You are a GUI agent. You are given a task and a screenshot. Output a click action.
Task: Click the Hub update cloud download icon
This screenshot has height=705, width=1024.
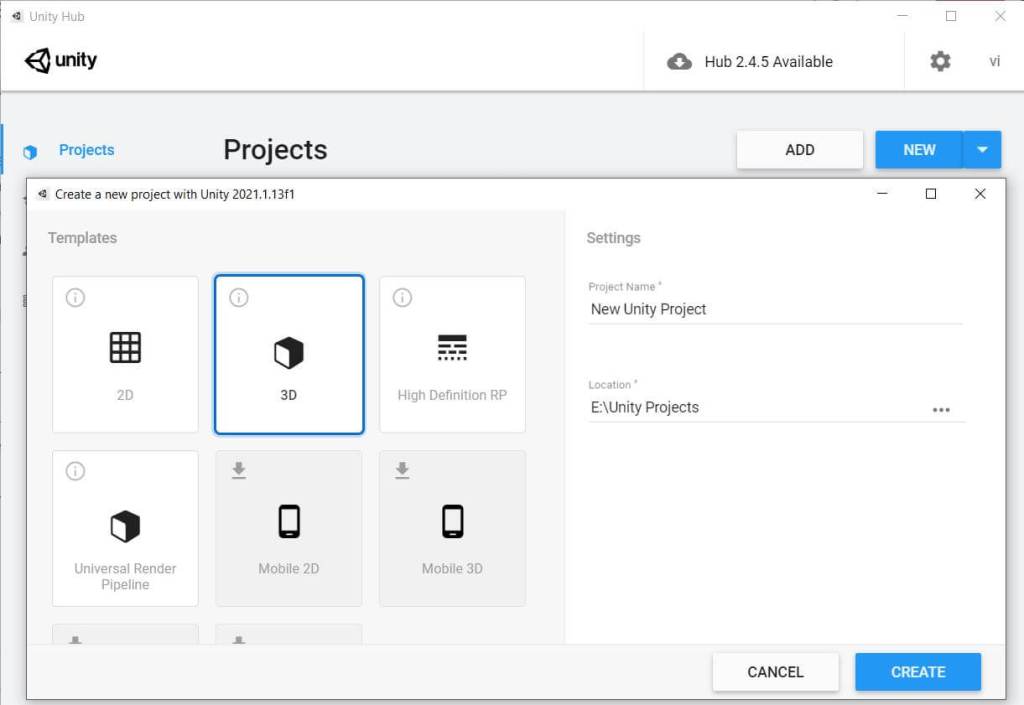point(679,62)
